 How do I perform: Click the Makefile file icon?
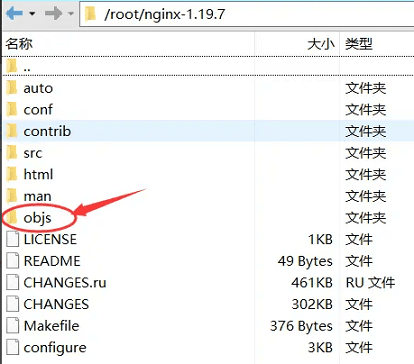pos(13,326)
